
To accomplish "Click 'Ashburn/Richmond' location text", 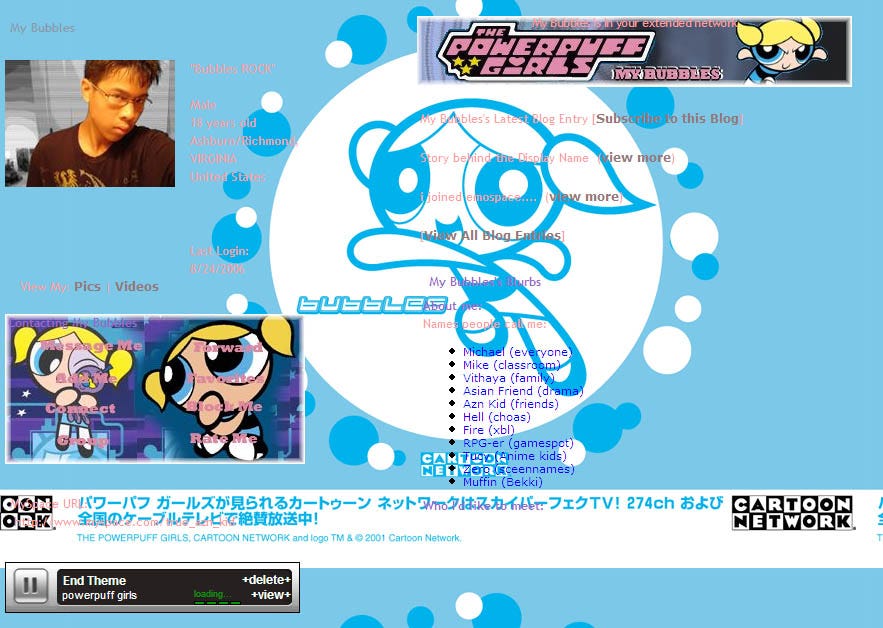I will tap(243, 141).
